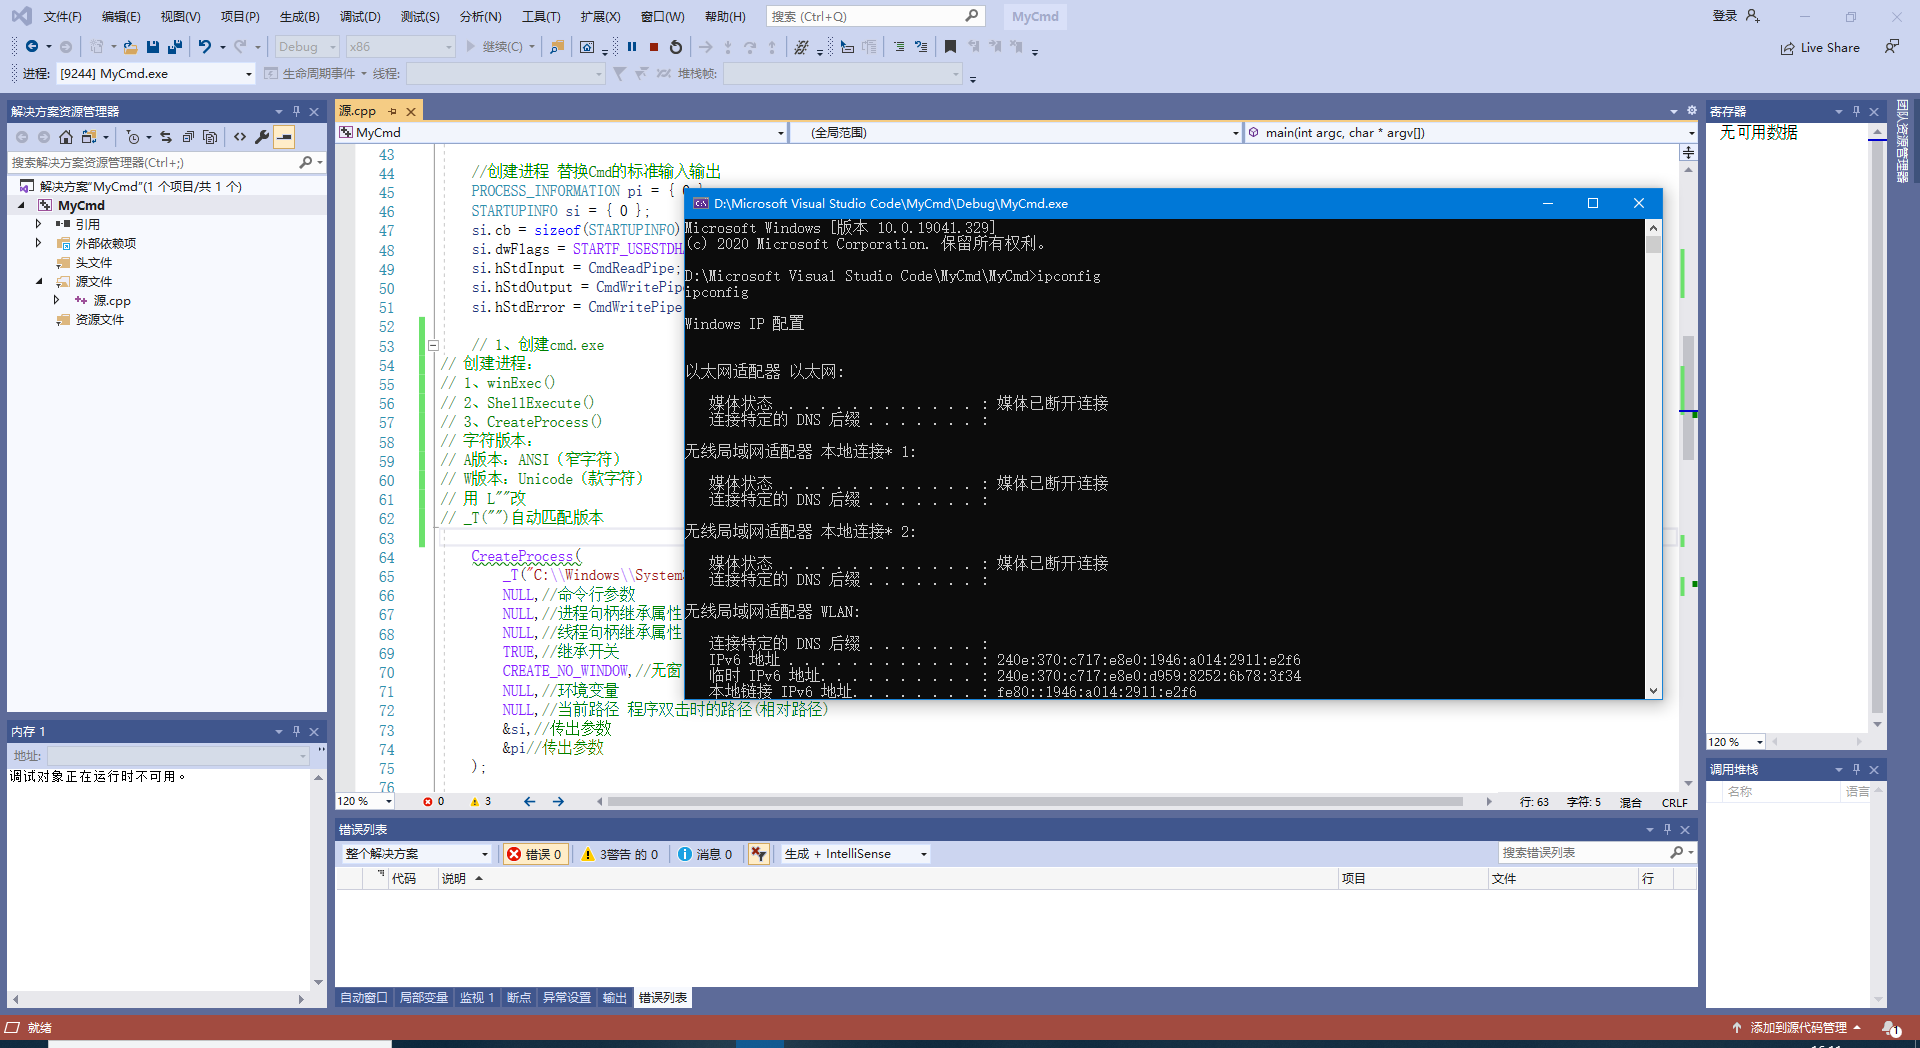
Task: Undo the last edit
Action: [x=205, y=47]
